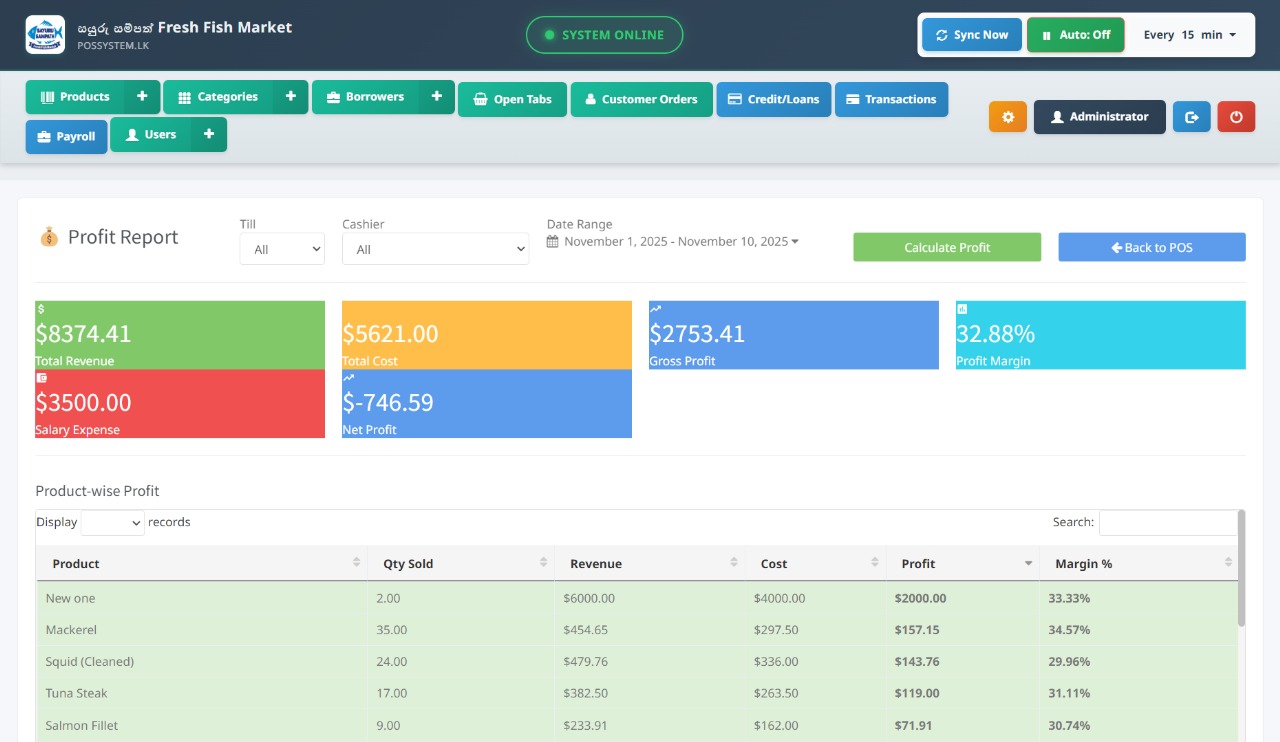Click the Fresh Fish Market logo
The width and height of the screenshot is (1280, 742).
coord(45,35)
